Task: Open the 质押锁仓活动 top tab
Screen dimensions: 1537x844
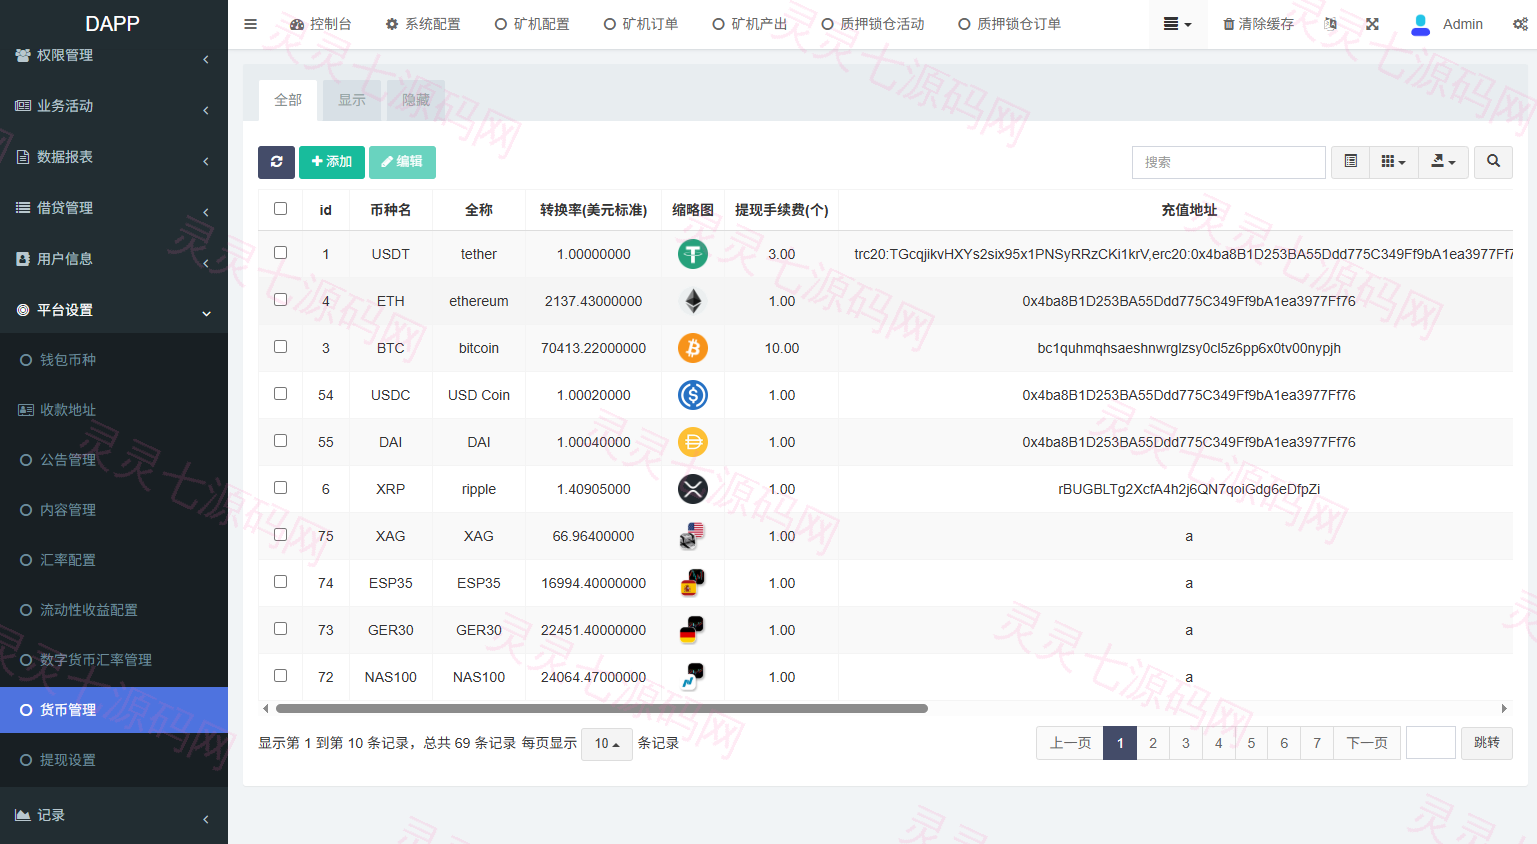Action: point(873,24)
